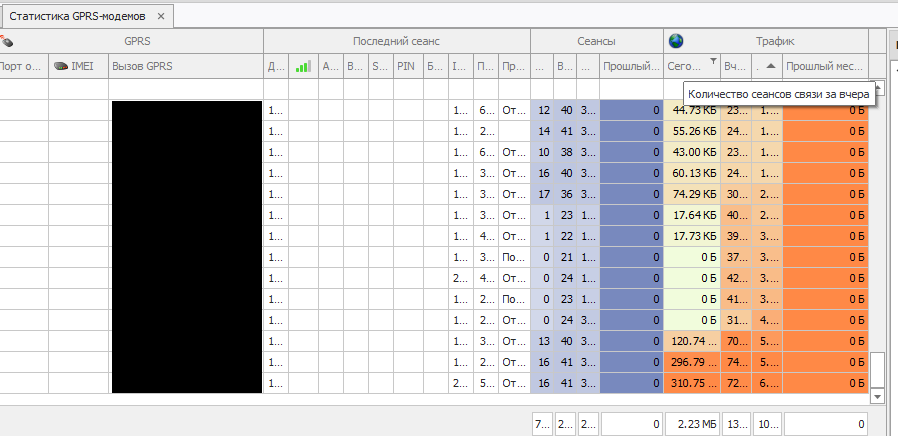898x436 pixels.
Task: Click the footer total 2.23 МБ
Action: point(692,424)
